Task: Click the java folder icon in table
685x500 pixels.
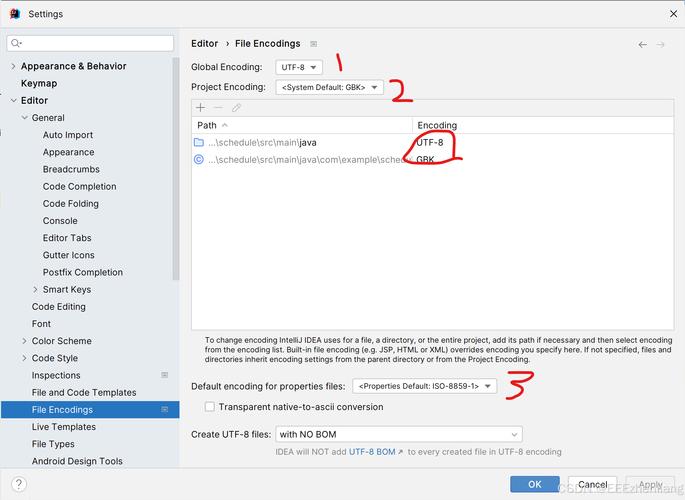Action: point(198,143)
